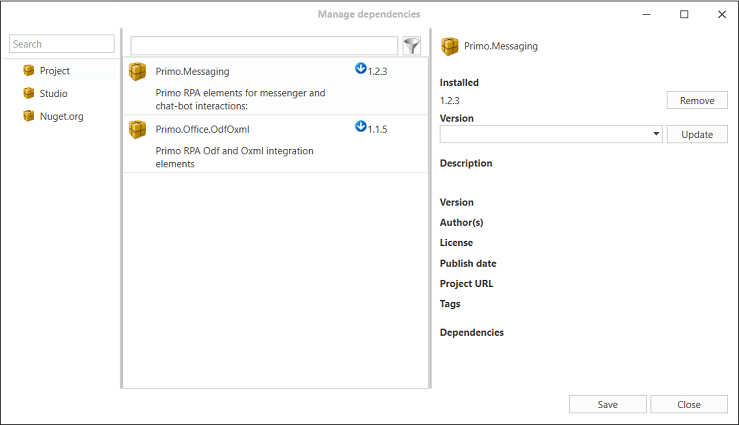Click the Studio source package icon

tap(29, 93)
